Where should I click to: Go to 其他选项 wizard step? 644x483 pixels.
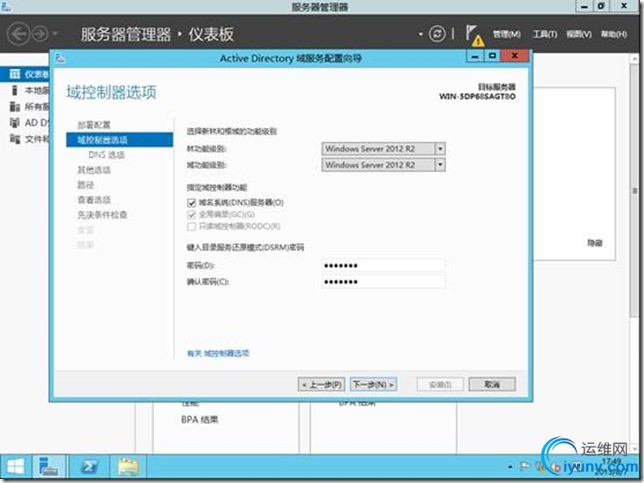pyautogui.click(x=94, y=170)
